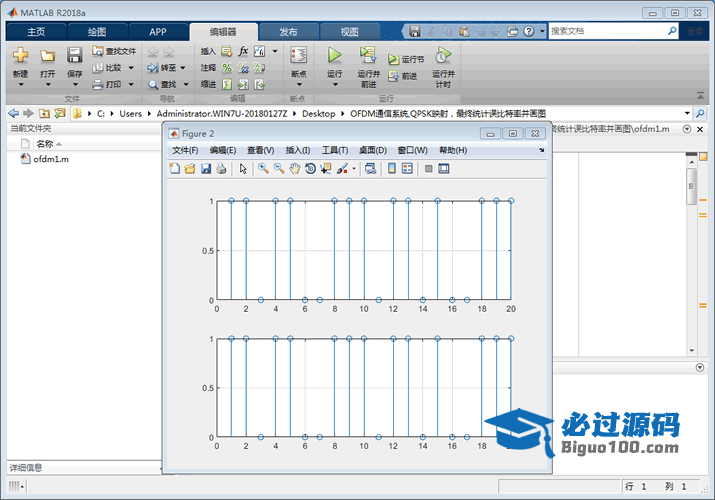Click Open File icon in Figure 2 toolbar
Screen dimensions: 715x500
click(x=190, y=169)
